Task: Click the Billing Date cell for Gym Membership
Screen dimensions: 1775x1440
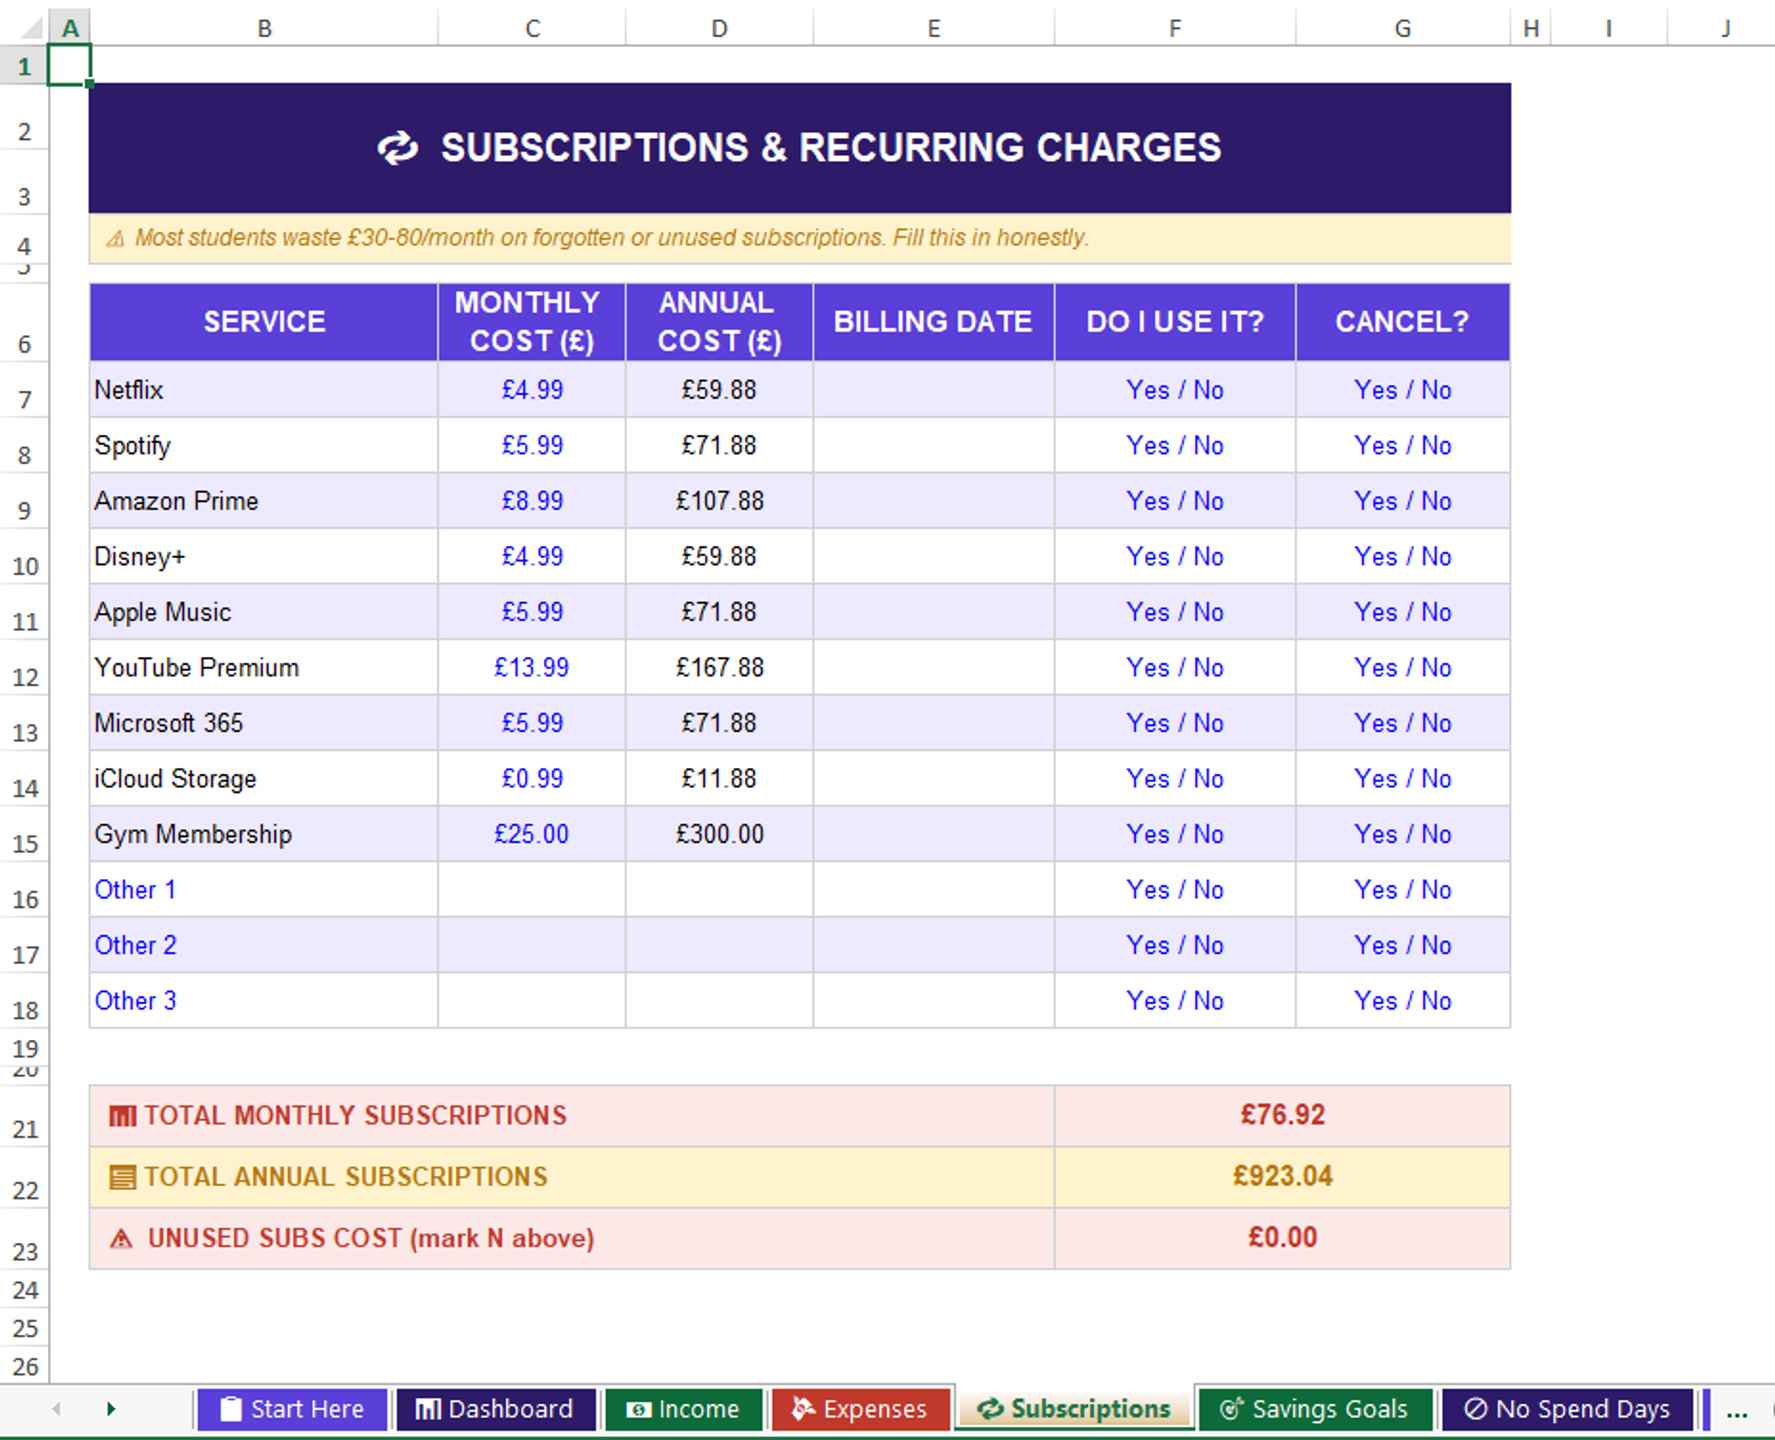Action: [934, 834]
